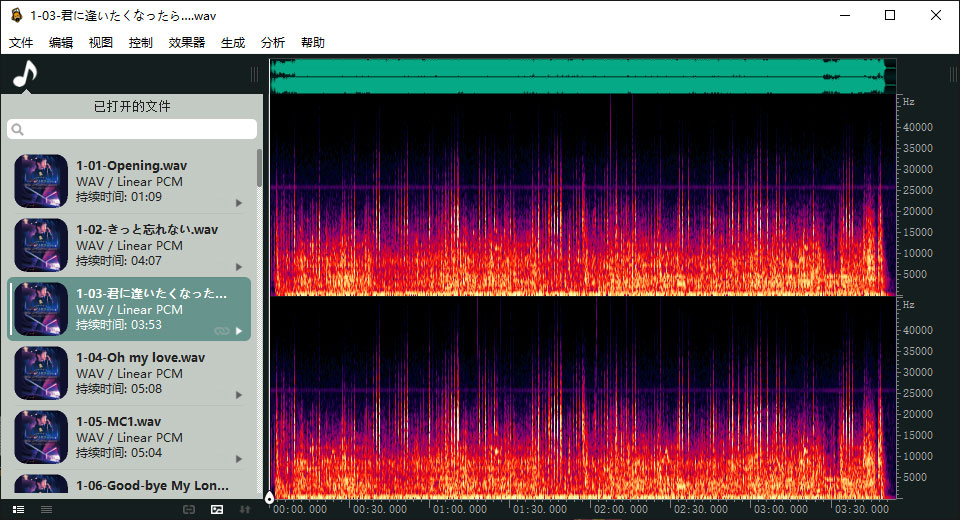Switch to compact lines list view
The width and height of the screenshot is (960, 520).
click(47, 510)
